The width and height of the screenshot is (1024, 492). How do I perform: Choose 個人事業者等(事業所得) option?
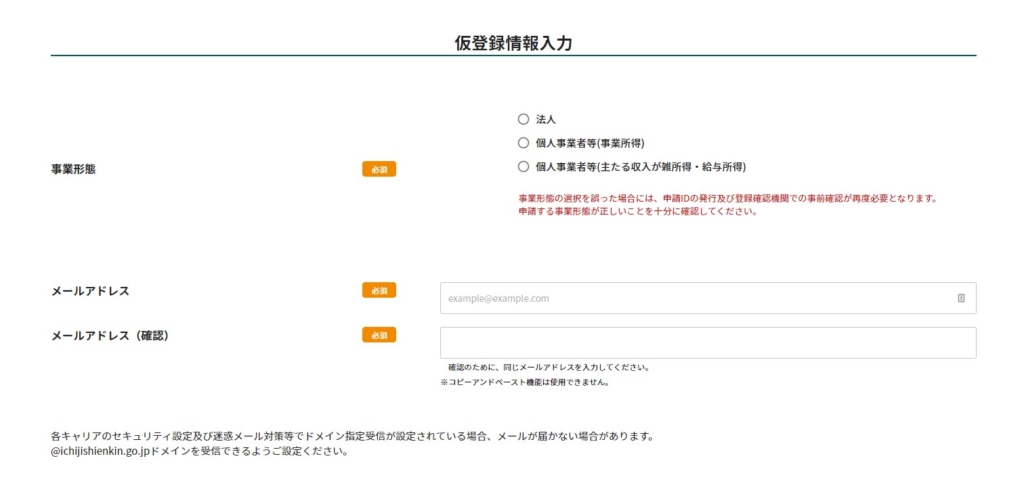point(522,143)
